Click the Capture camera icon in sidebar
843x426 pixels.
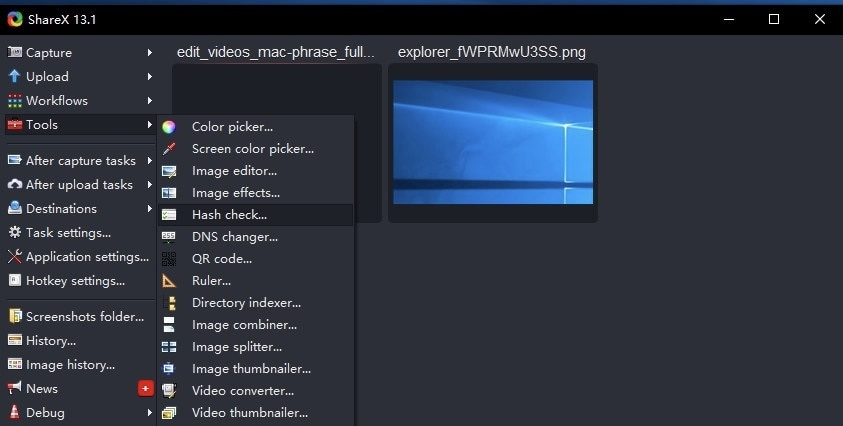[15, 52]
